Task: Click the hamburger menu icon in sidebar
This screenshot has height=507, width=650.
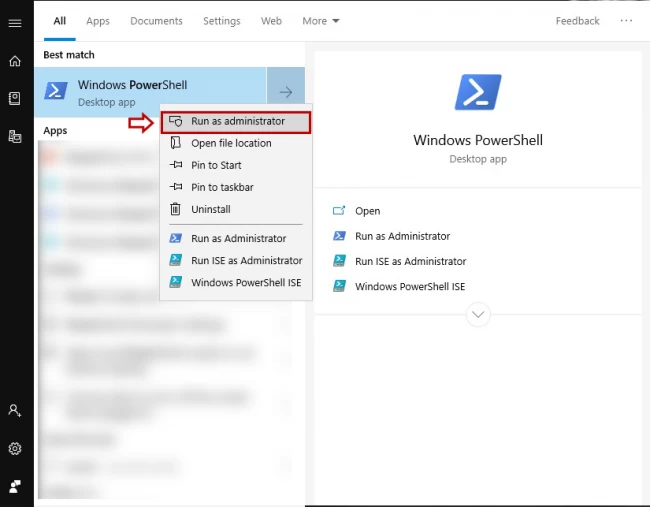Action: (15, 23)
